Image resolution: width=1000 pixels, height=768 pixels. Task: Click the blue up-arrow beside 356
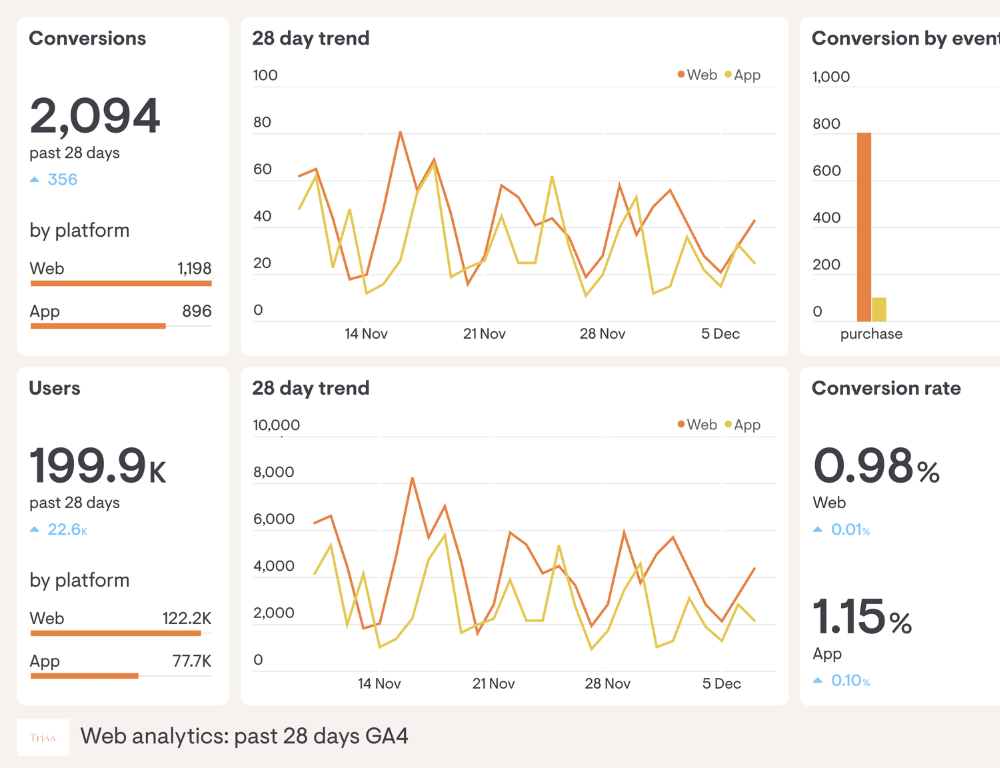(35, 180)
